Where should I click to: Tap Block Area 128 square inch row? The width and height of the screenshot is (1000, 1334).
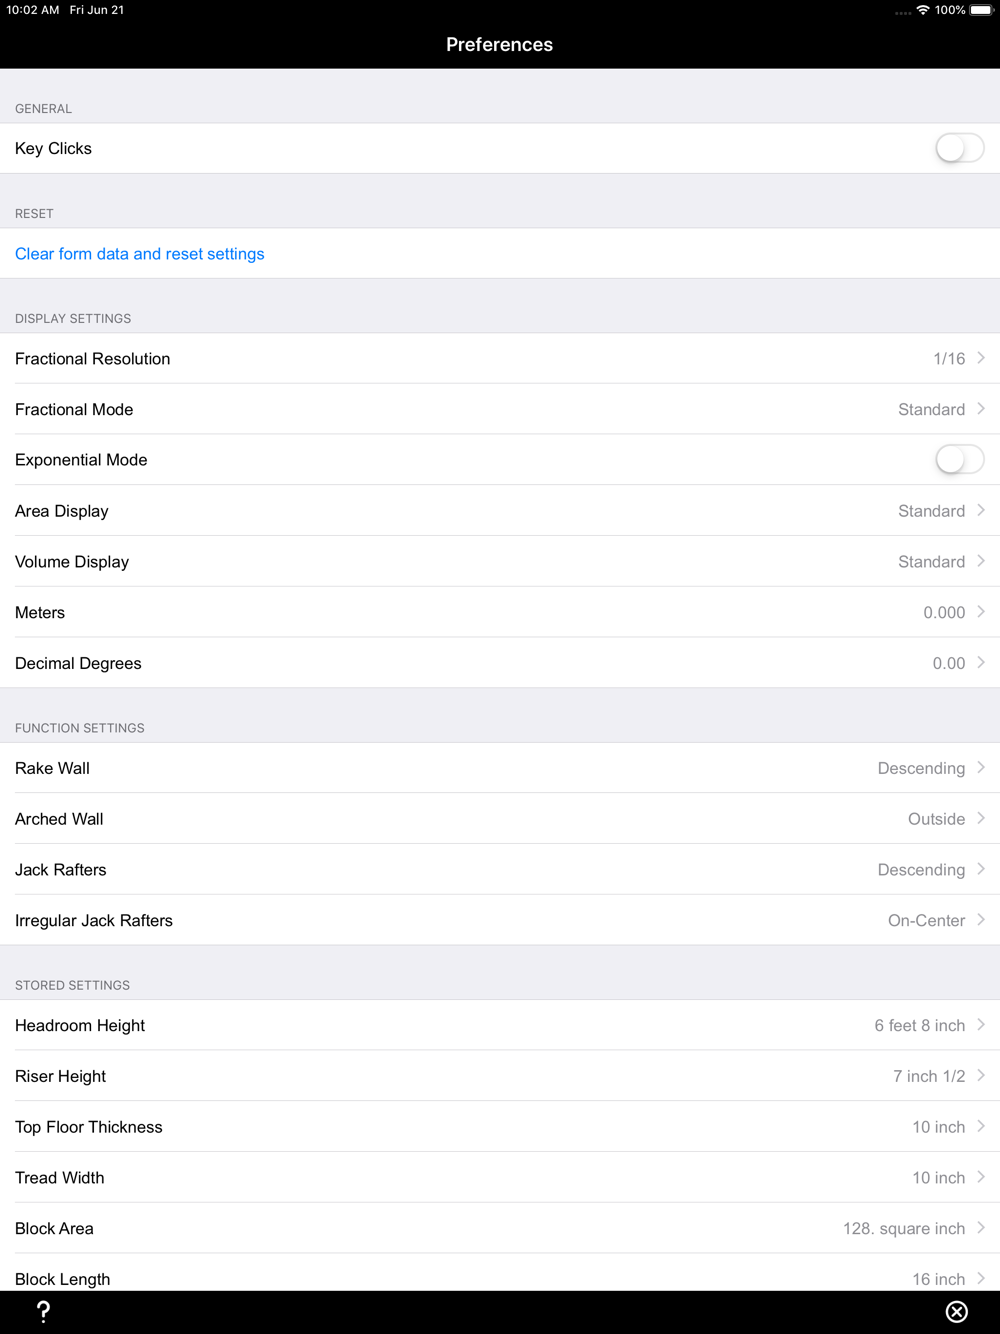click(x=500, y=1228)
